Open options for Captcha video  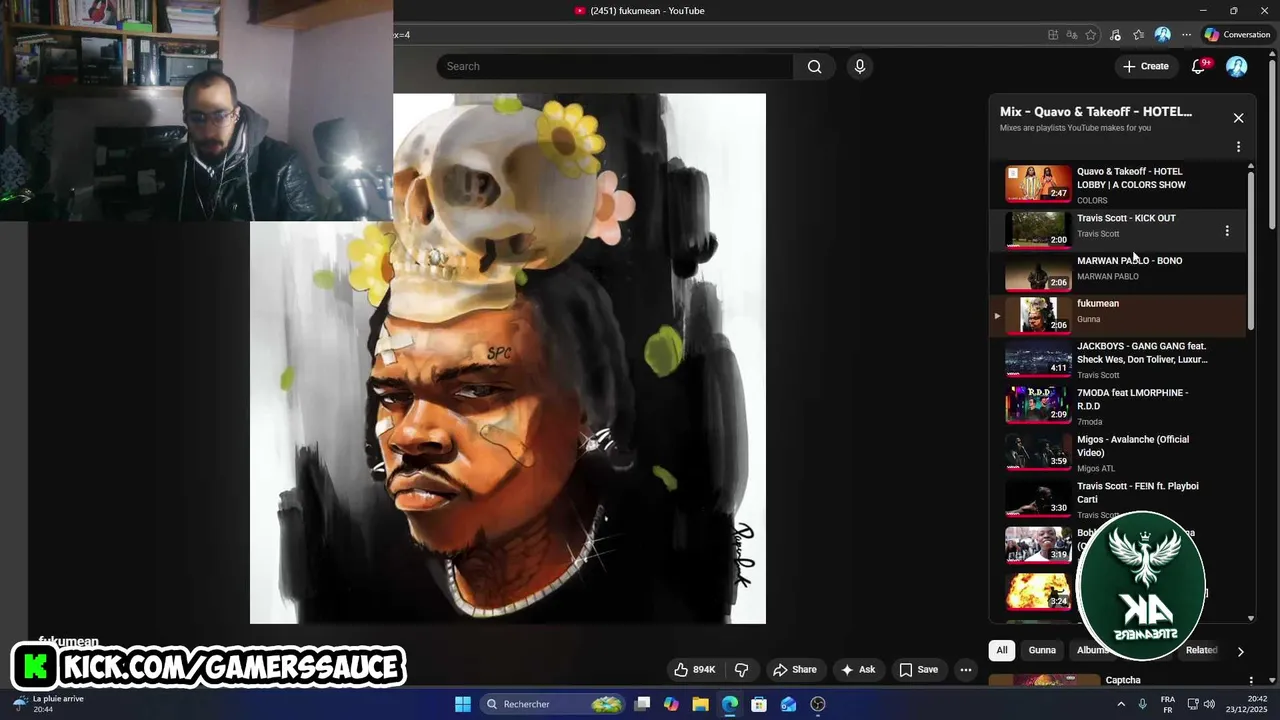click(x=1251, y=680)
